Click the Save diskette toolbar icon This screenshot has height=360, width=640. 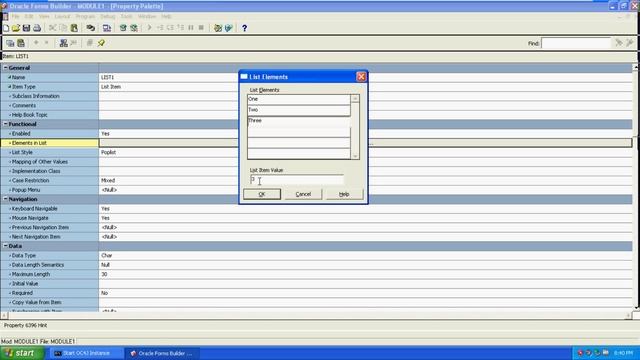[x=27, y=28]
